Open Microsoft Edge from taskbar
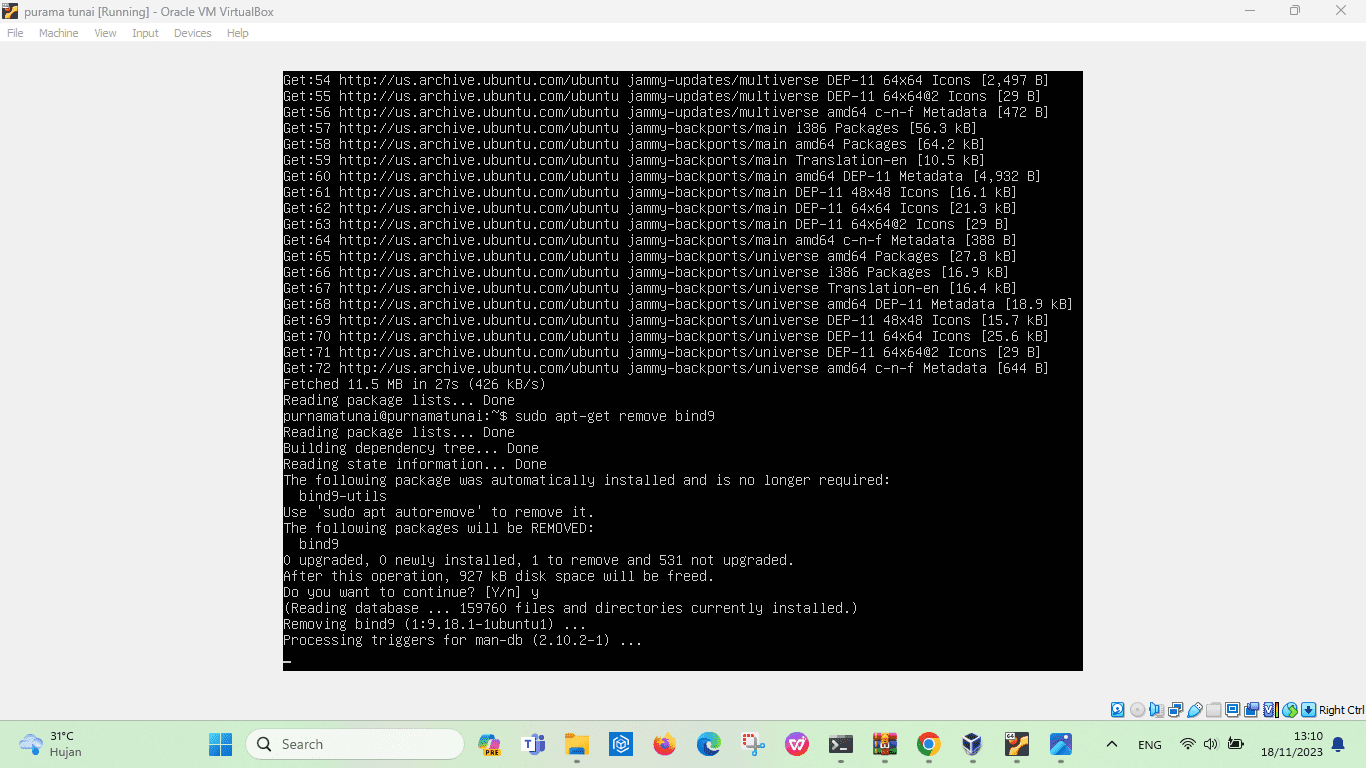This screenshot has width=1366, height=768. pos(709,744)
